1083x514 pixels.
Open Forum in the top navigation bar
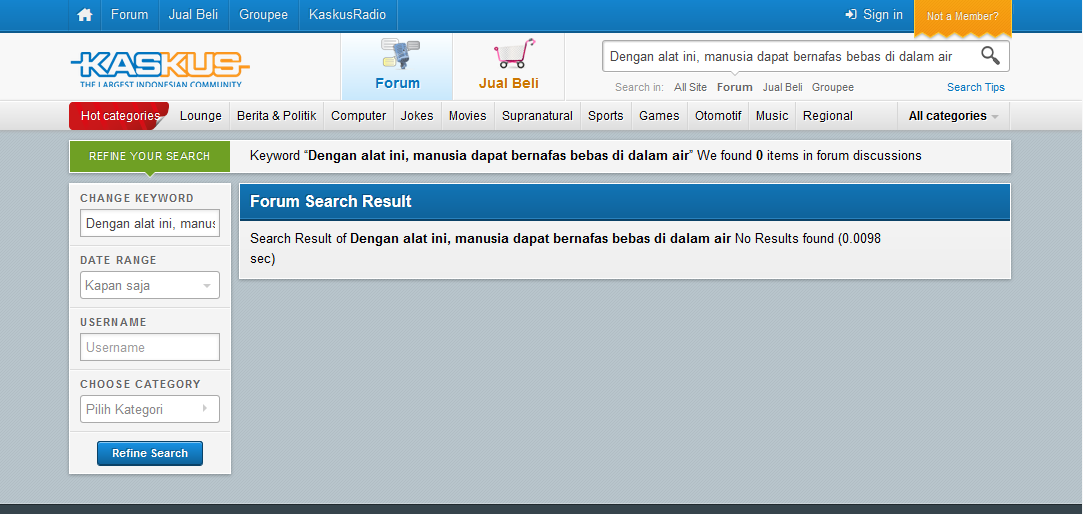(129, 15)
